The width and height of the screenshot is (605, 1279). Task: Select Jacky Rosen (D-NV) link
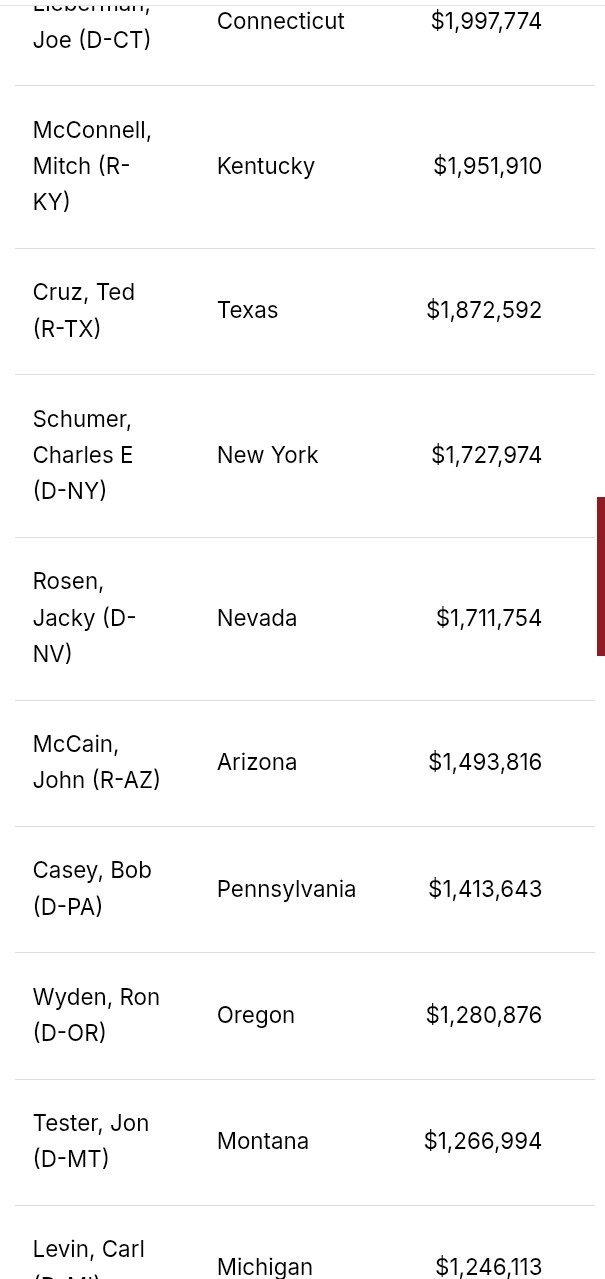[x=84, y=618]
